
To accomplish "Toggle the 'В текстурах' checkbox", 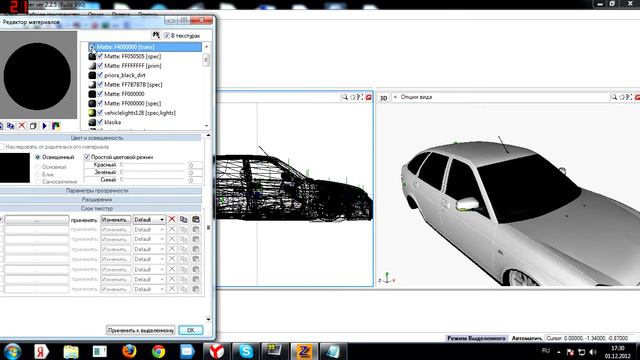I will coord(167,36).
